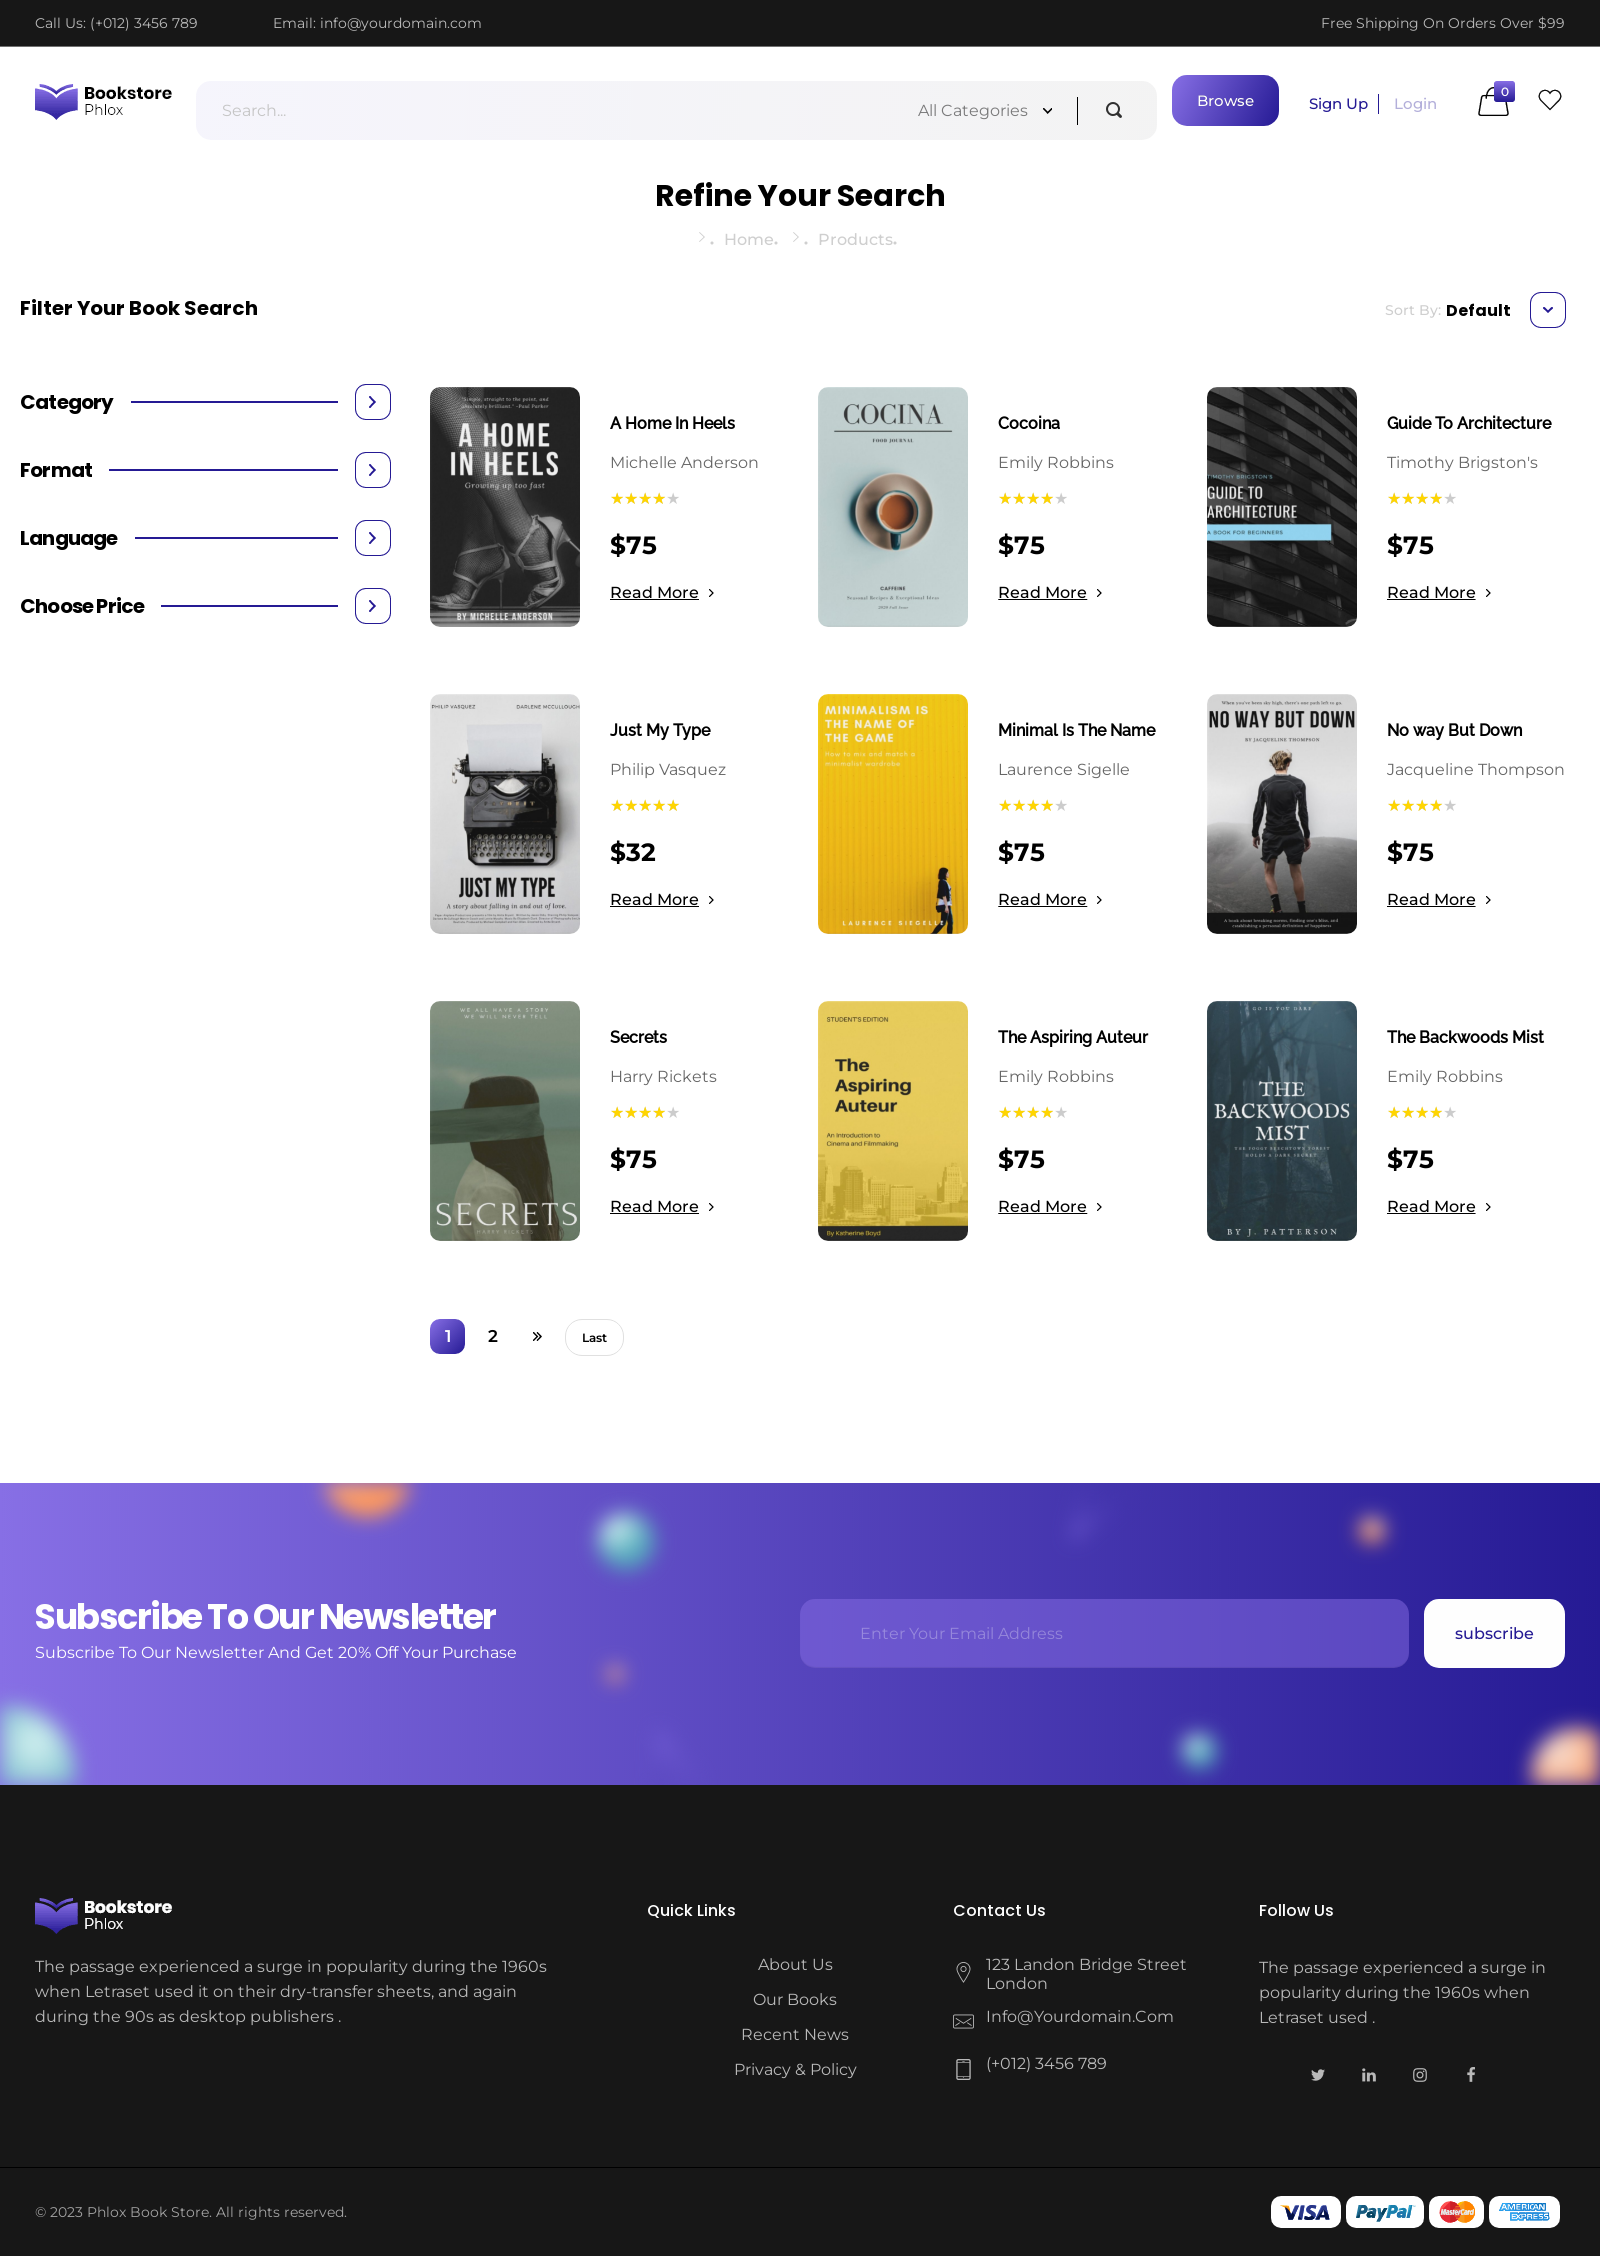This screenshot has height=2256, width=1600.
Task: Click the newsletter email address field
Action: click(1104, 1633)
